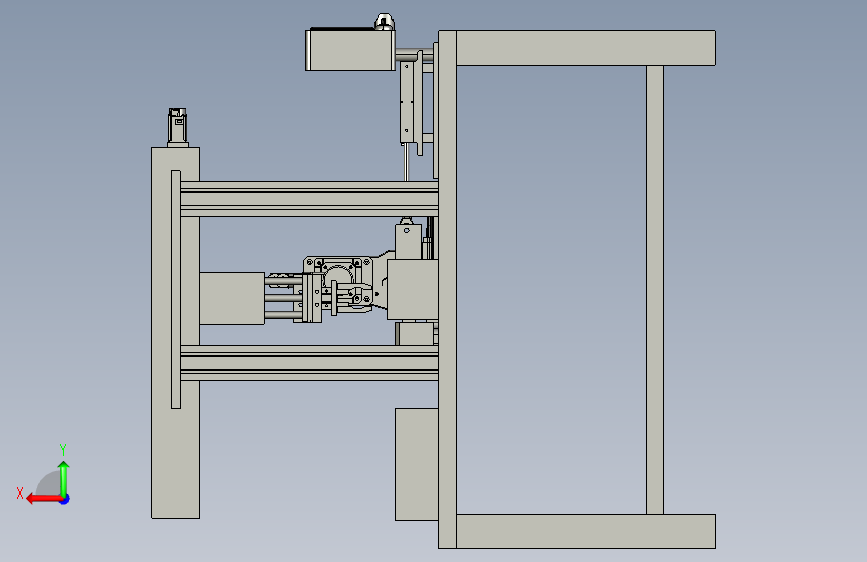Click the red X axis arrow of the triad
This screenshot has height=562, width=867.
coord(44,499)
